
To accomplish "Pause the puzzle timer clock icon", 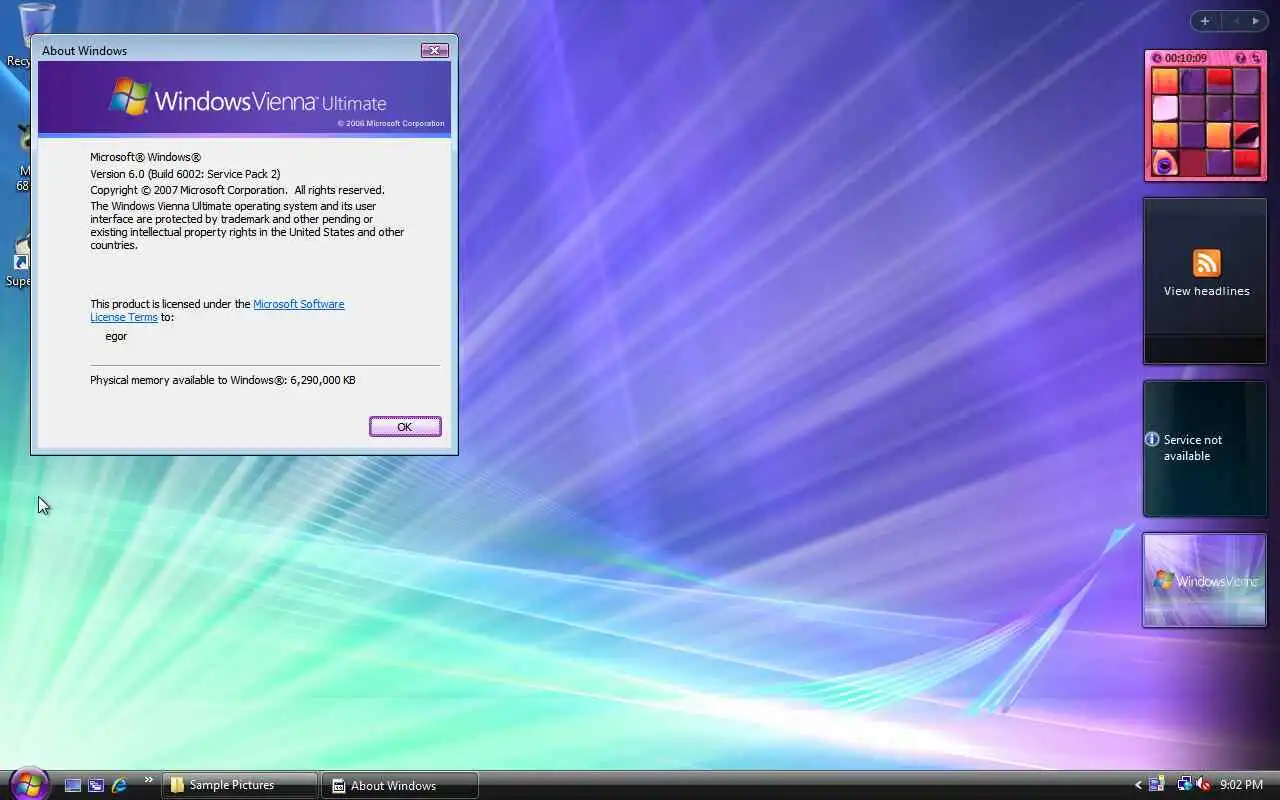I will tap(1157, 58).
